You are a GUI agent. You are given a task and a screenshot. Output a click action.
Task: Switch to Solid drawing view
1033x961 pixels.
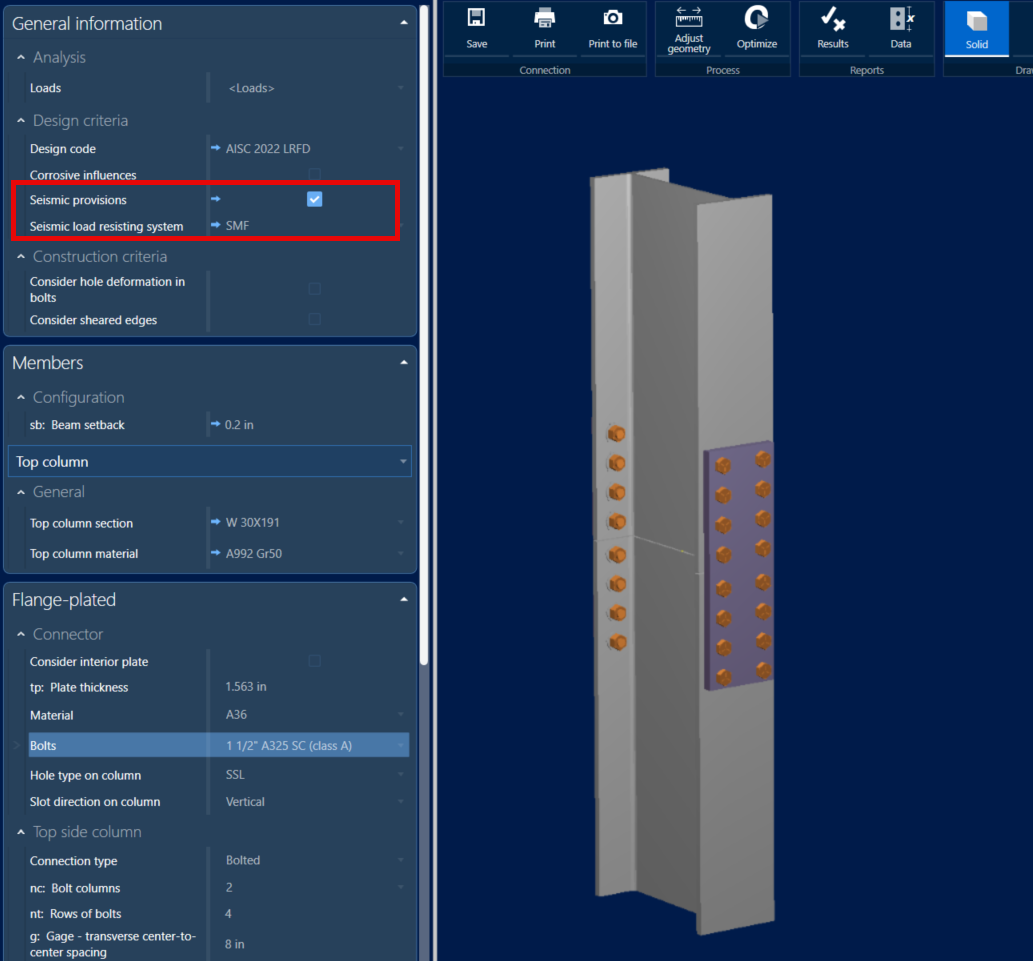[x=977, y=28]
